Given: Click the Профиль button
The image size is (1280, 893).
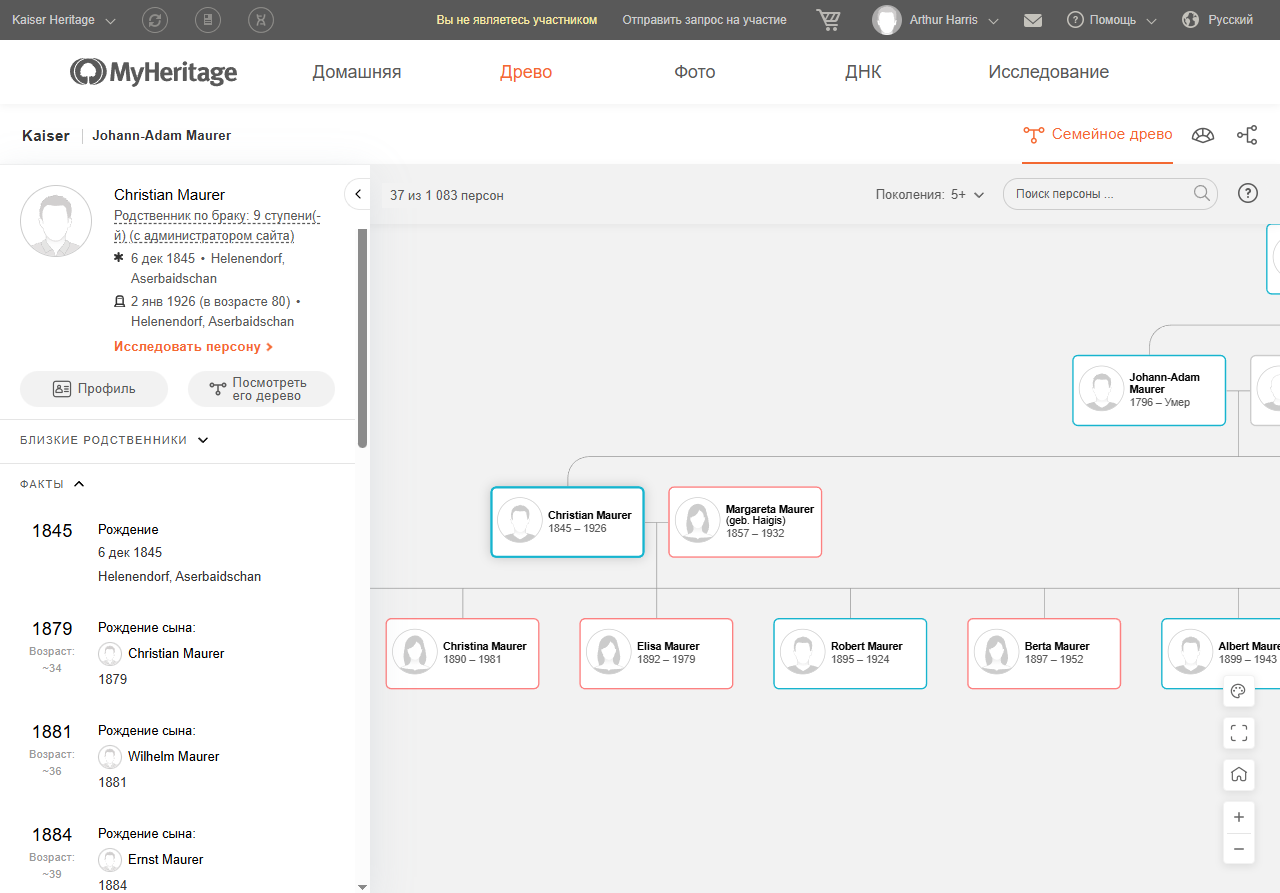Looking at the screenshot, I should click(94, 389).
